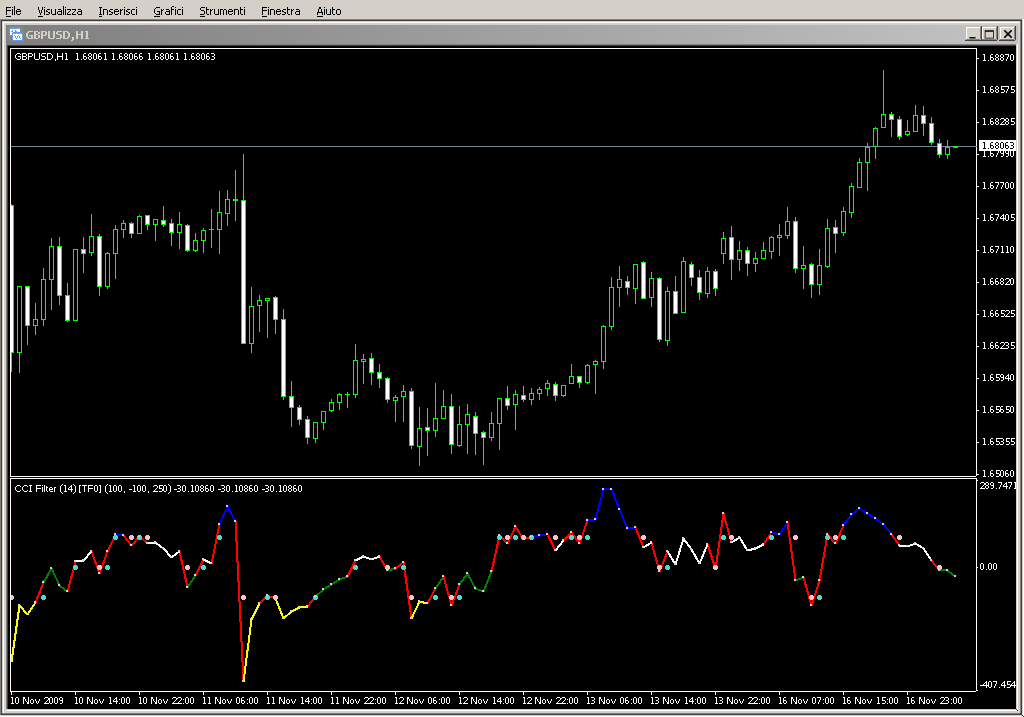Click the 16 Nov 07:00 time label

click(x=806, y=701)
